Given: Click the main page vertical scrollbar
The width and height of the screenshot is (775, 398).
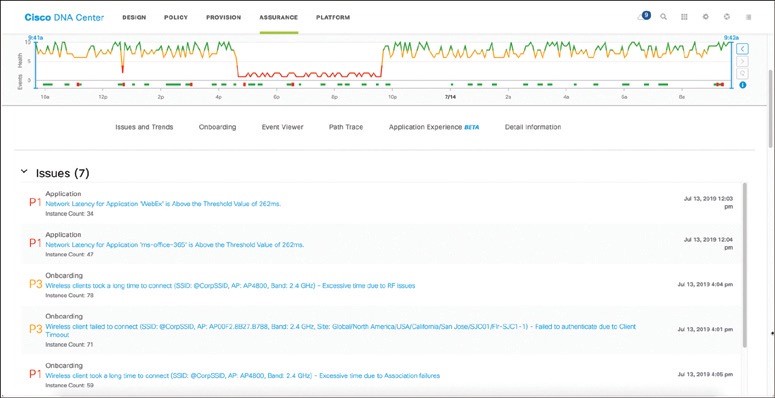Looking at the screenshot, I should (771, 109).
